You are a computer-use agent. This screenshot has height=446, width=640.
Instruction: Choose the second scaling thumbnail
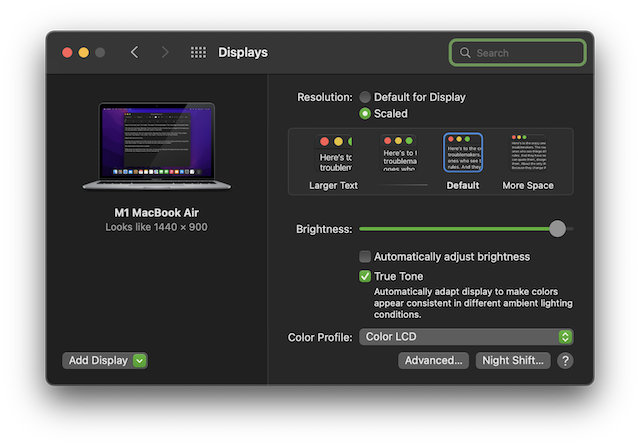399,153
